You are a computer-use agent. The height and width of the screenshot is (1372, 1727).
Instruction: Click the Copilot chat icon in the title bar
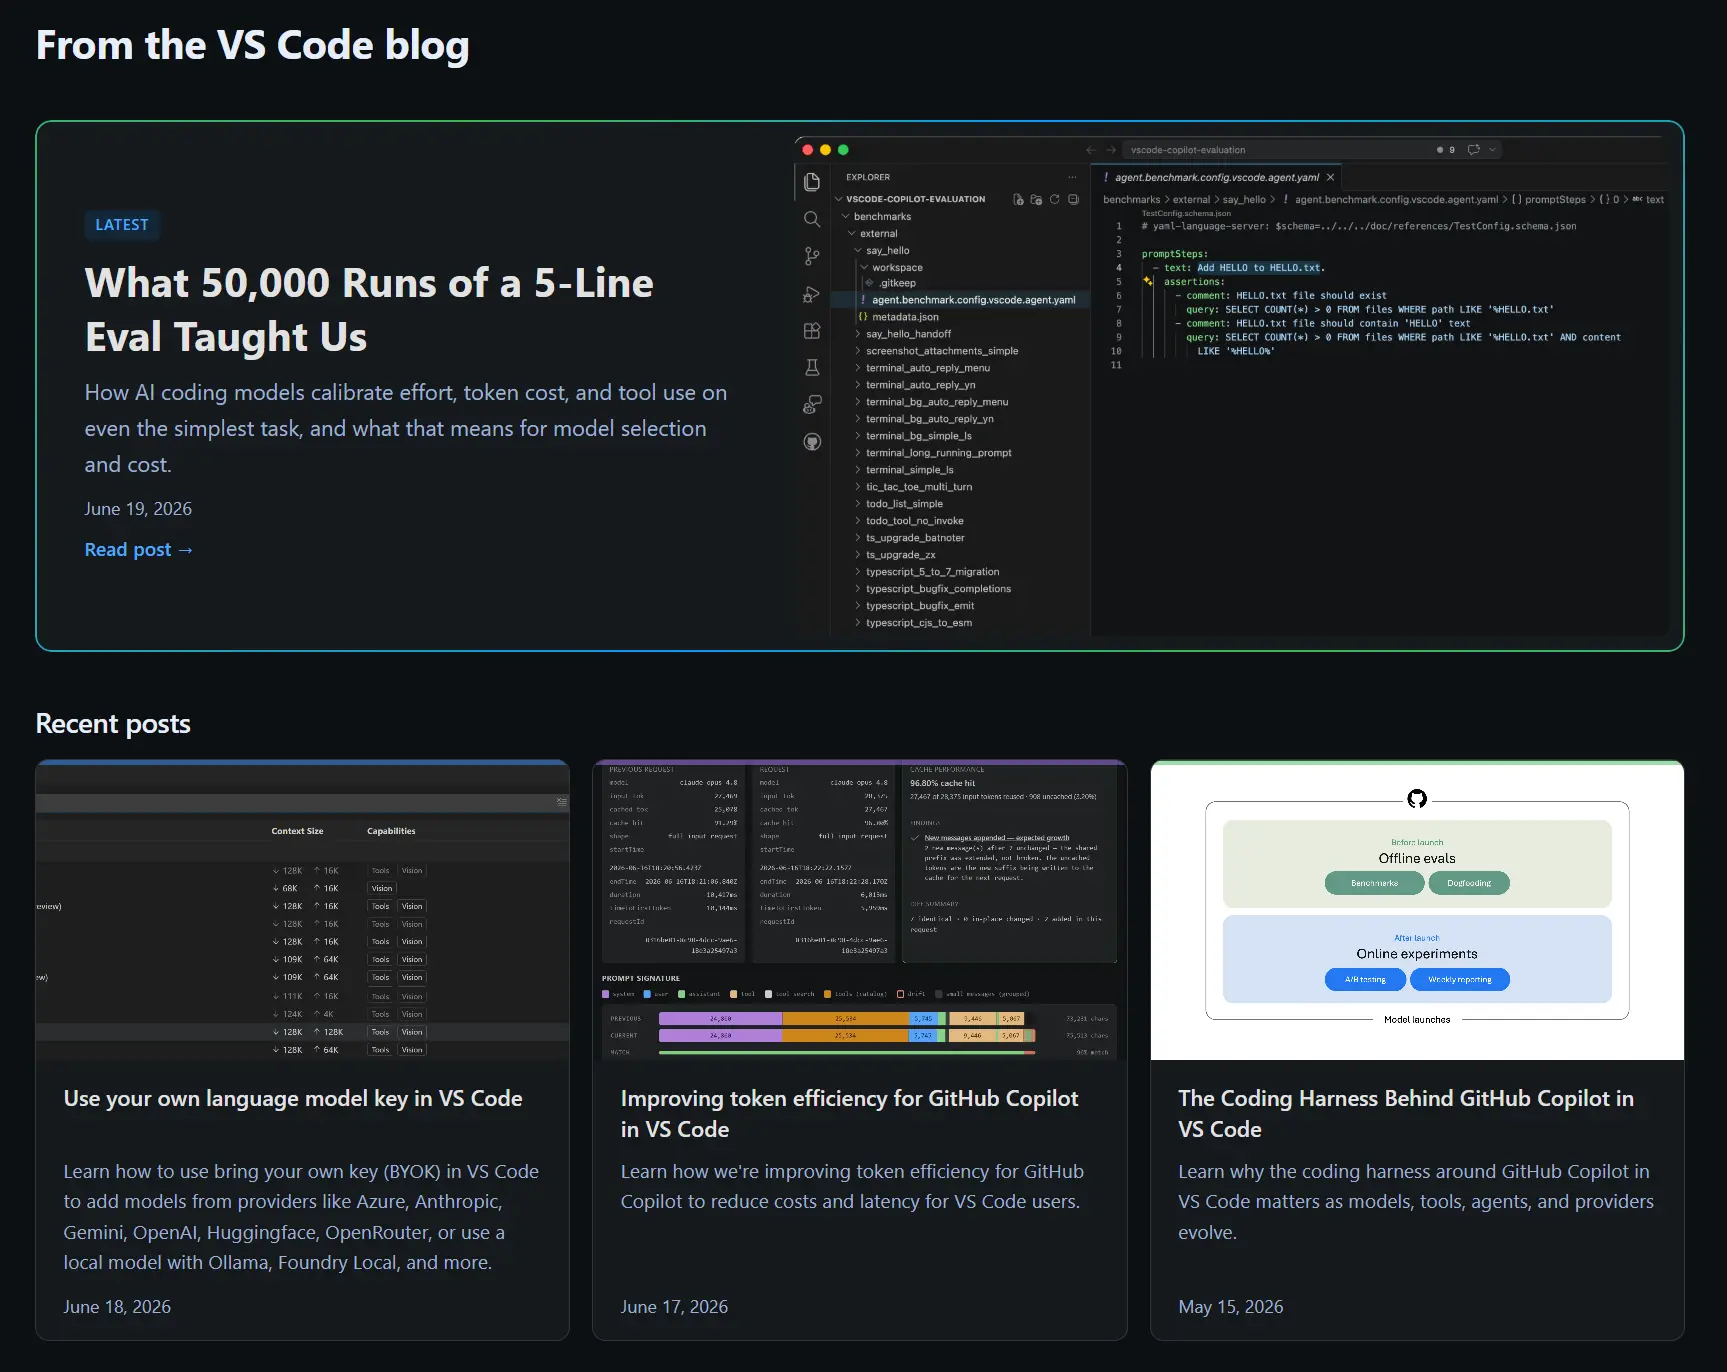(1473, 150)
